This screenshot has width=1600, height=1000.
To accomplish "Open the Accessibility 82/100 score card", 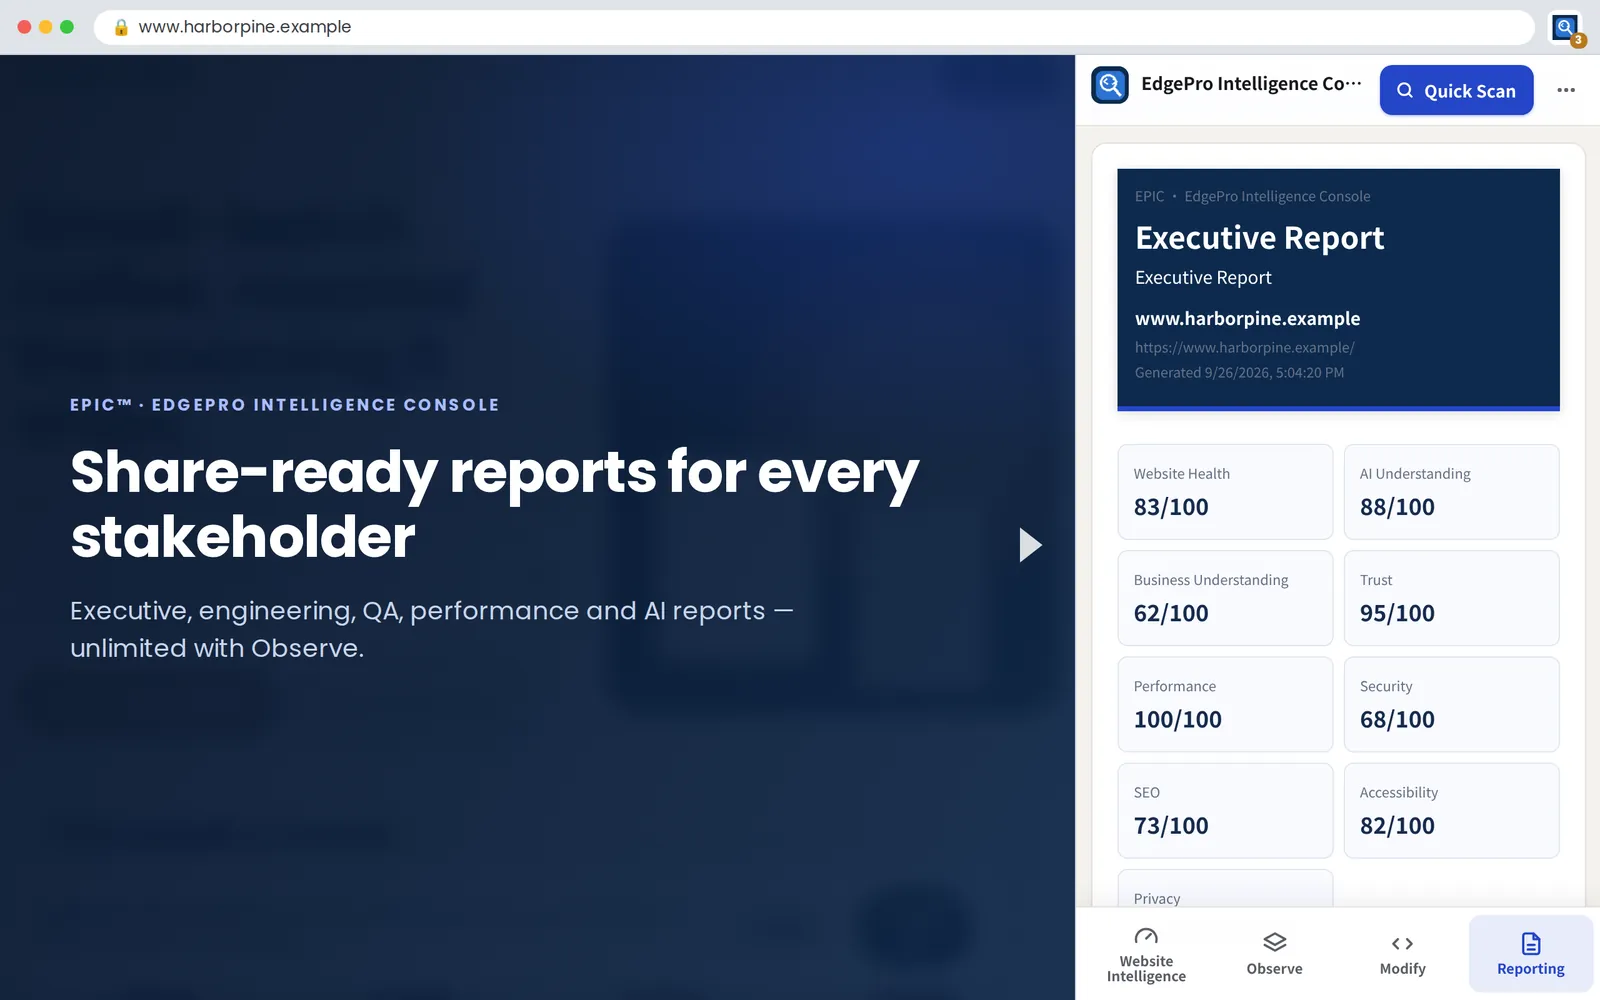I will pyautogui.click(x=1451, y=811).
